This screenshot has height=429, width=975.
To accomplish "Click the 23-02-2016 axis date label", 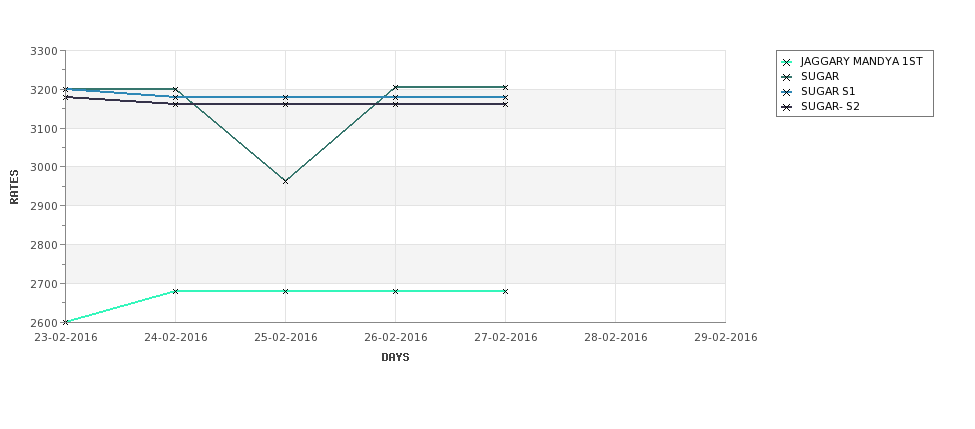I will pos(65,338).
